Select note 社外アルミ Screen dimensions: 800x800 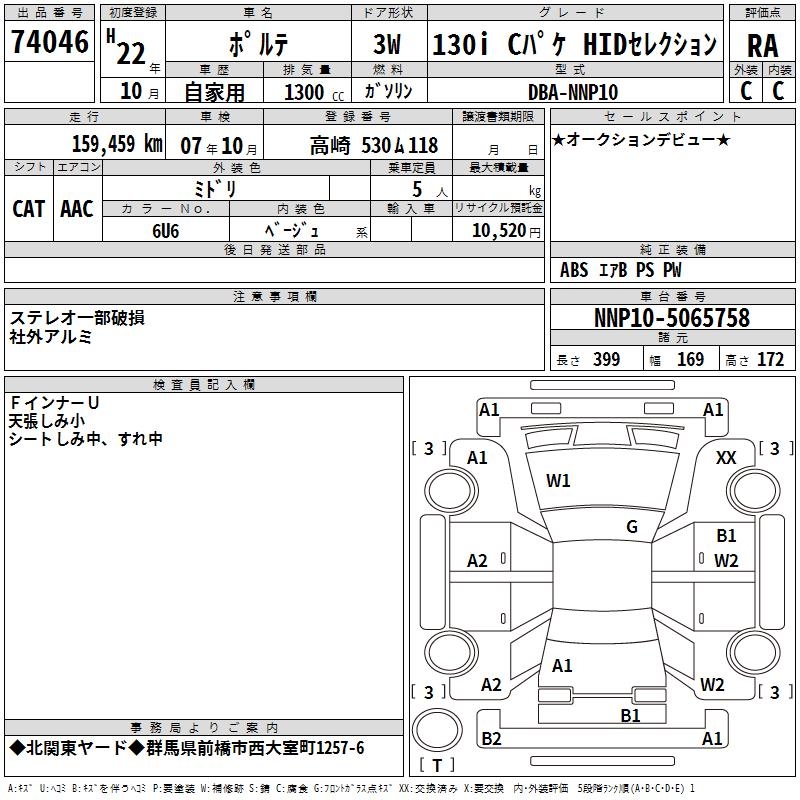pyautogui.click(x=51, y=336)
